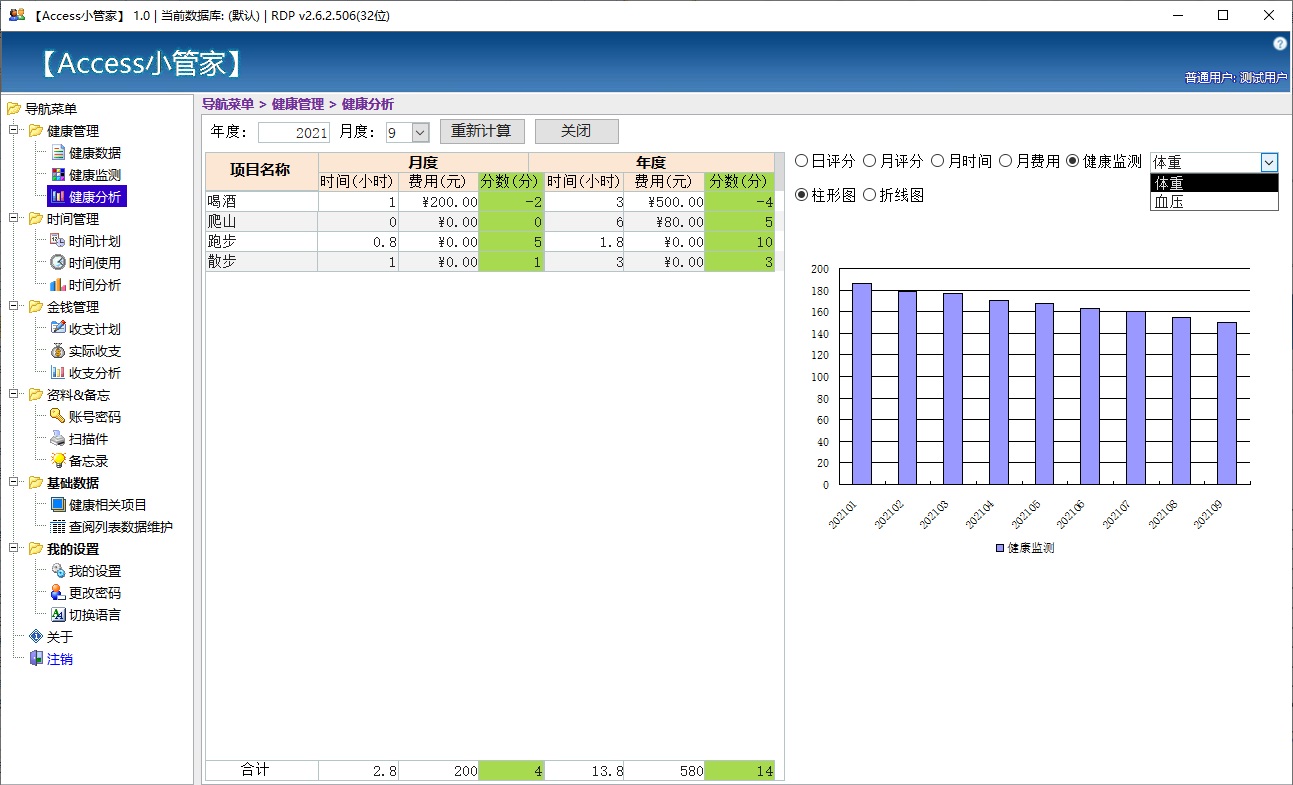1293x785 pixels.
Task: Select the 爬山 row name cell
Action: [261, 221]
